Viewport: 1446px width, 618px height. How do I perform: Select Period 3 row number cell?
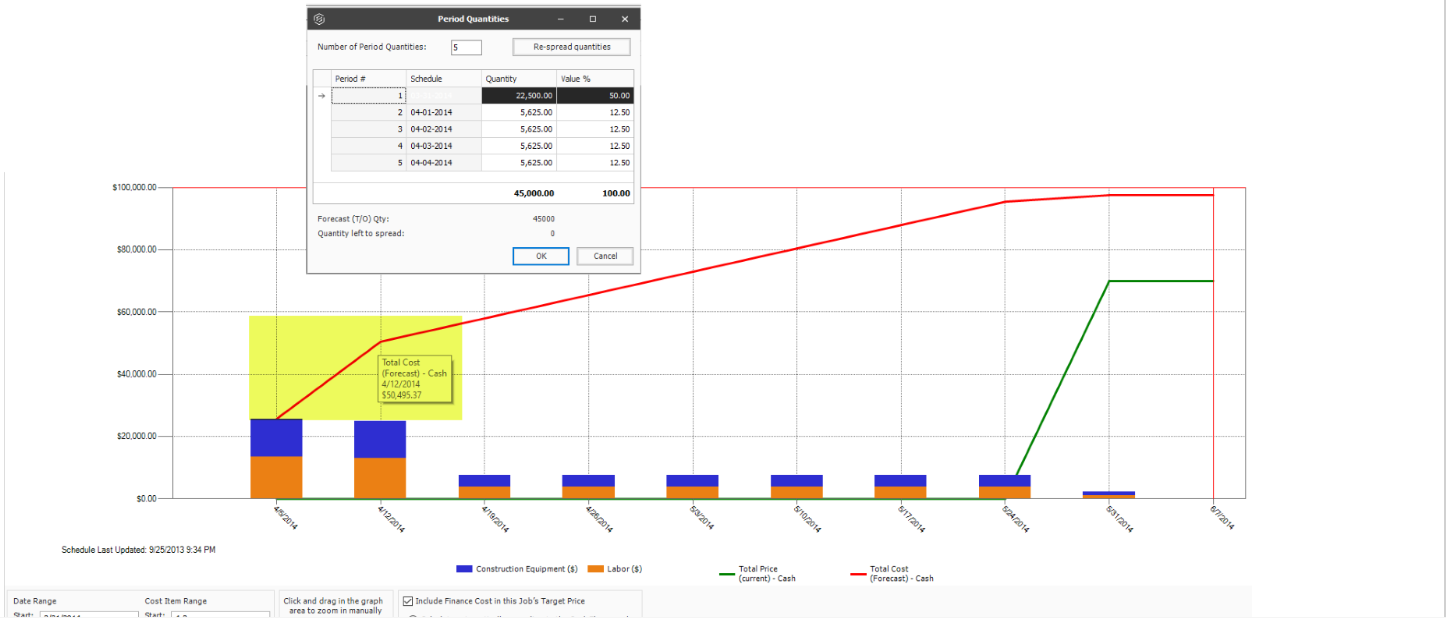369,129
